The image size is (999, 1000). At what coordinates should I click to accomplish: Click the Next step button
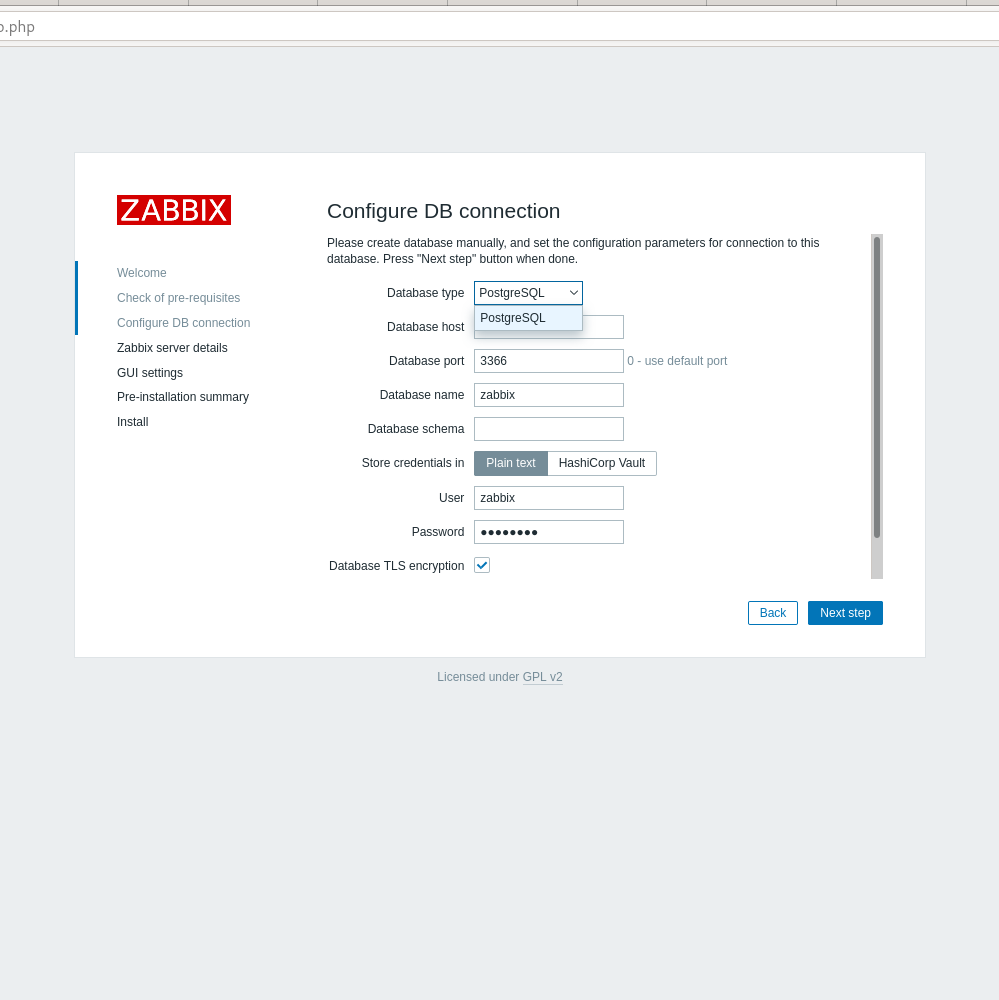point(845,613)
